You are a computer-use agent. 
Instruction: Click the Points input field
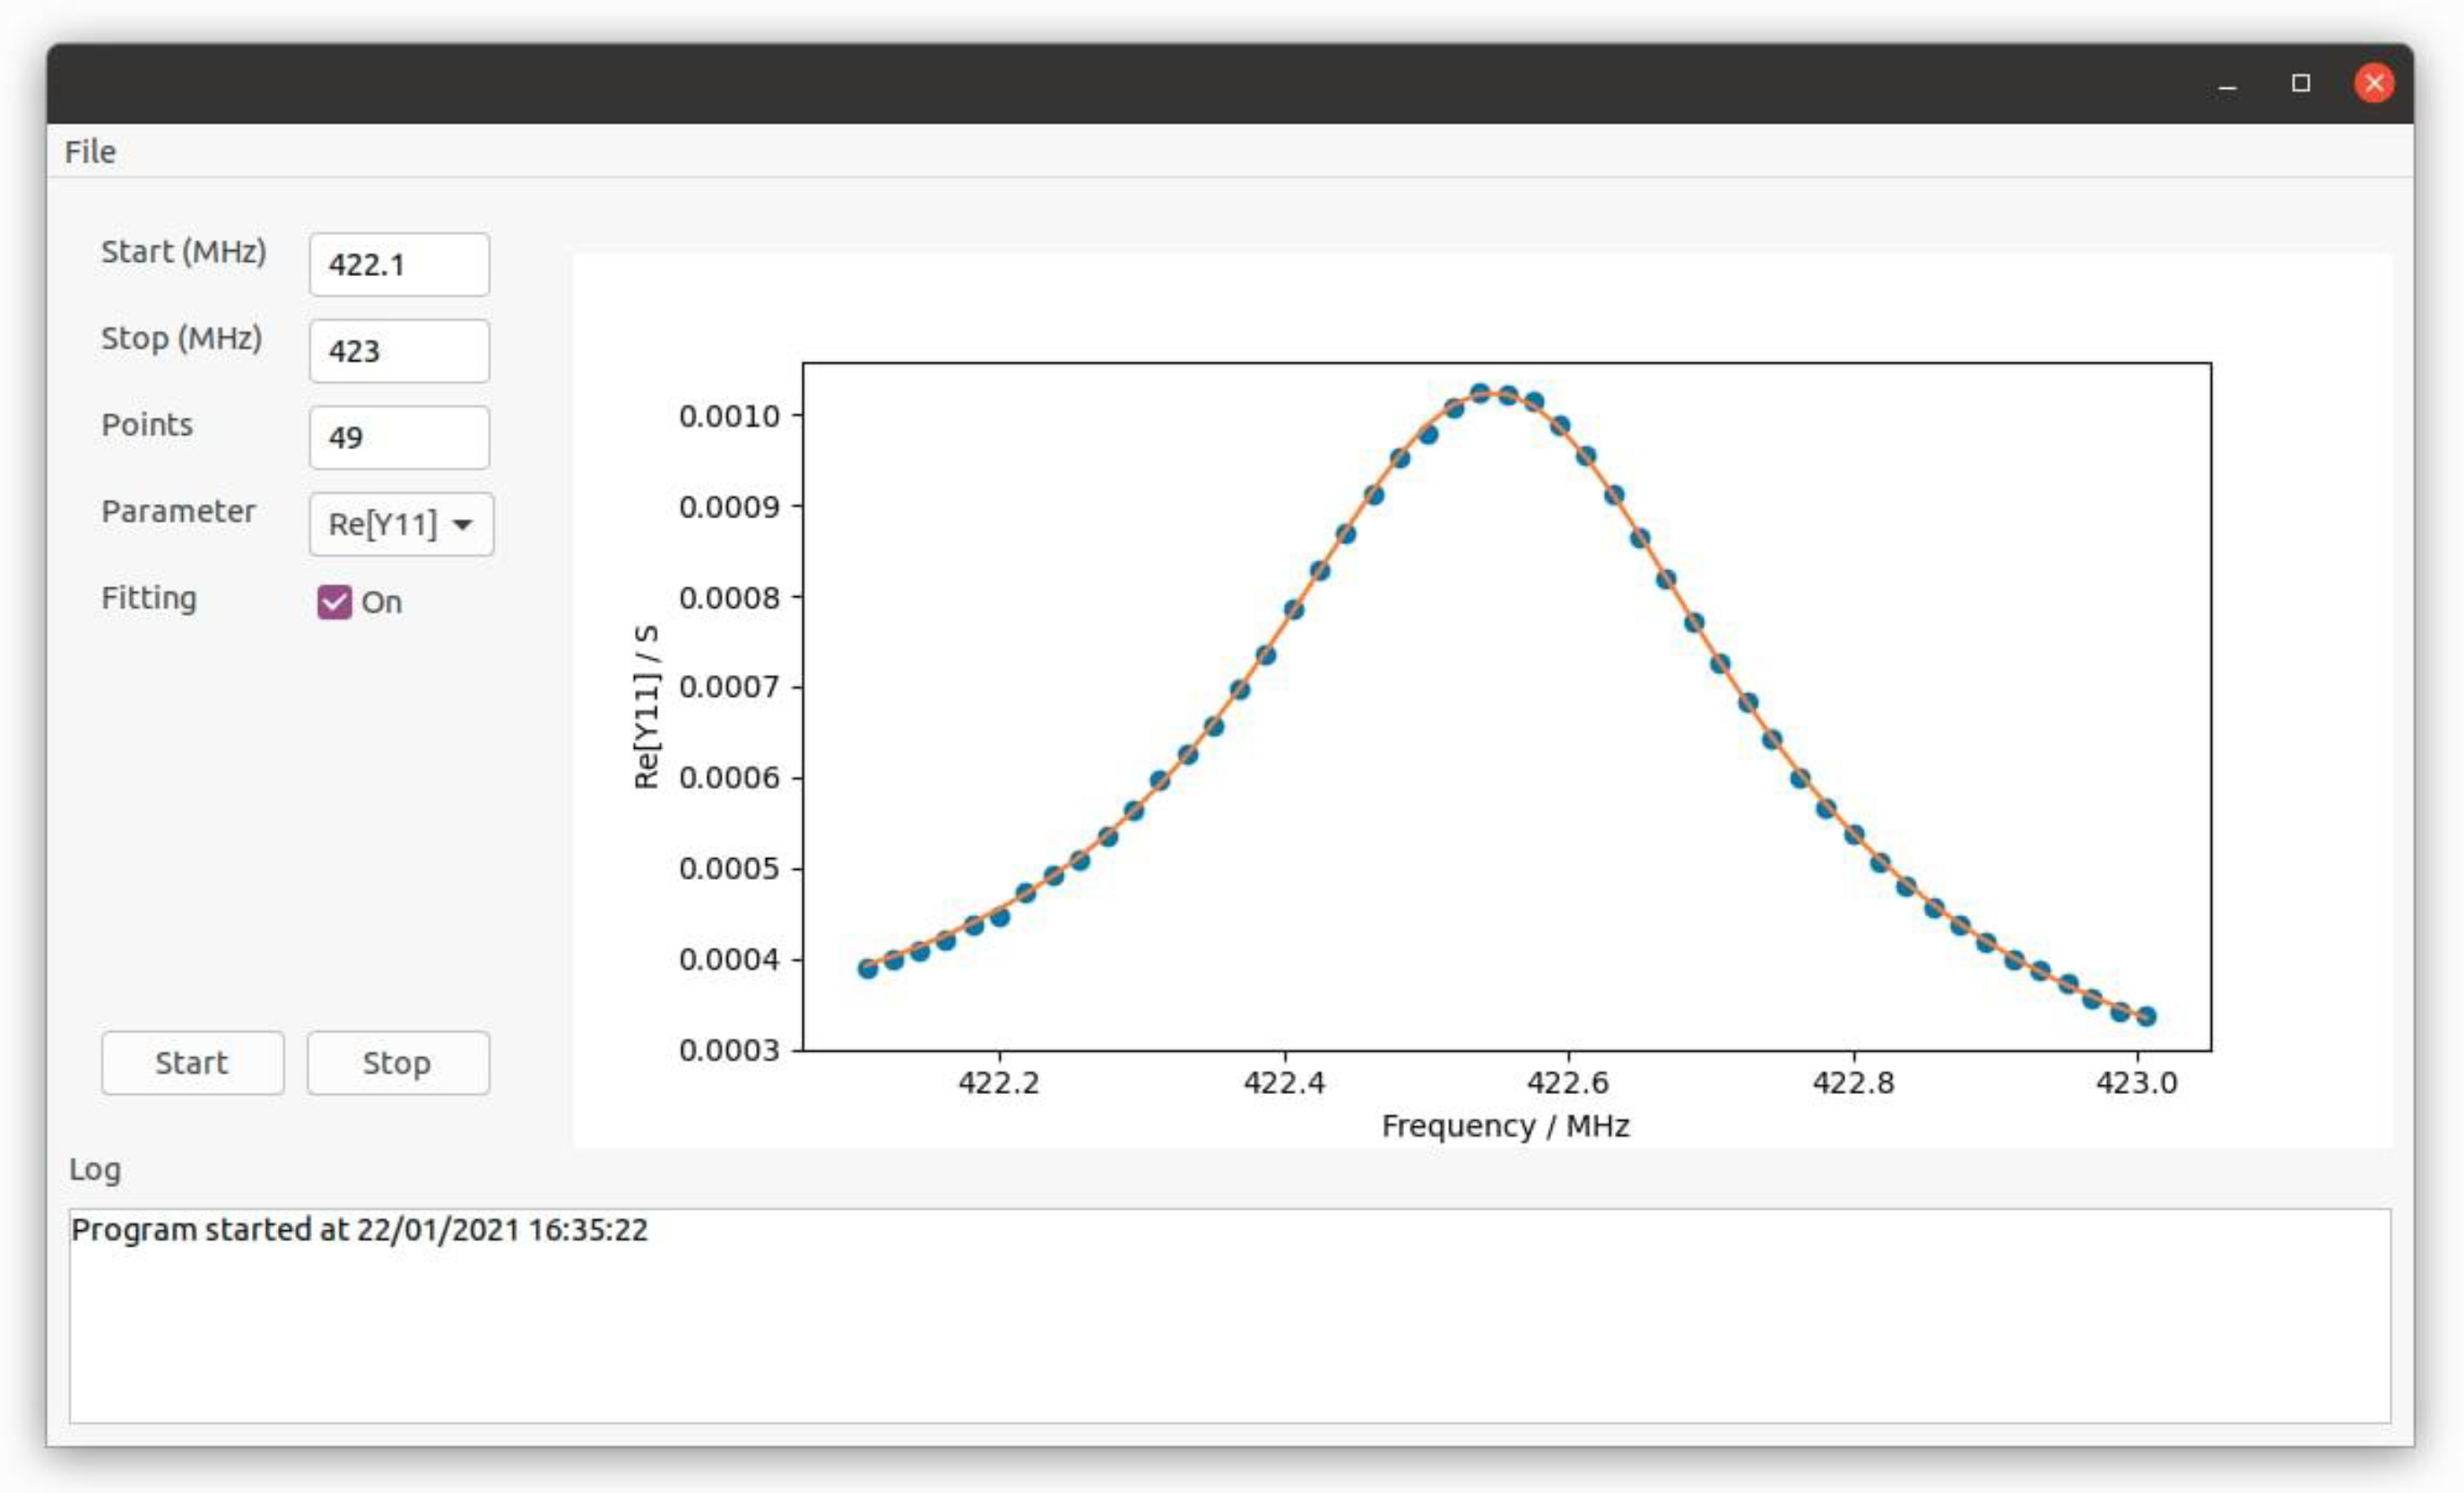(x=399, y=438)
